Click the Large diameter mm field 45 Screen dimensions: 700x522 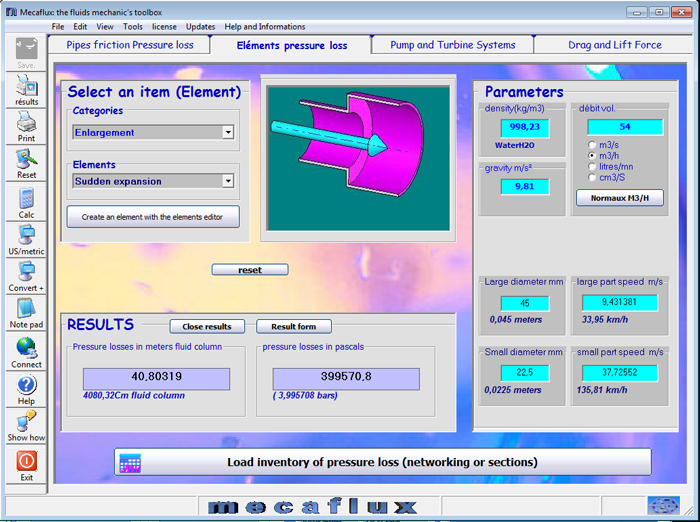point(525,303)
